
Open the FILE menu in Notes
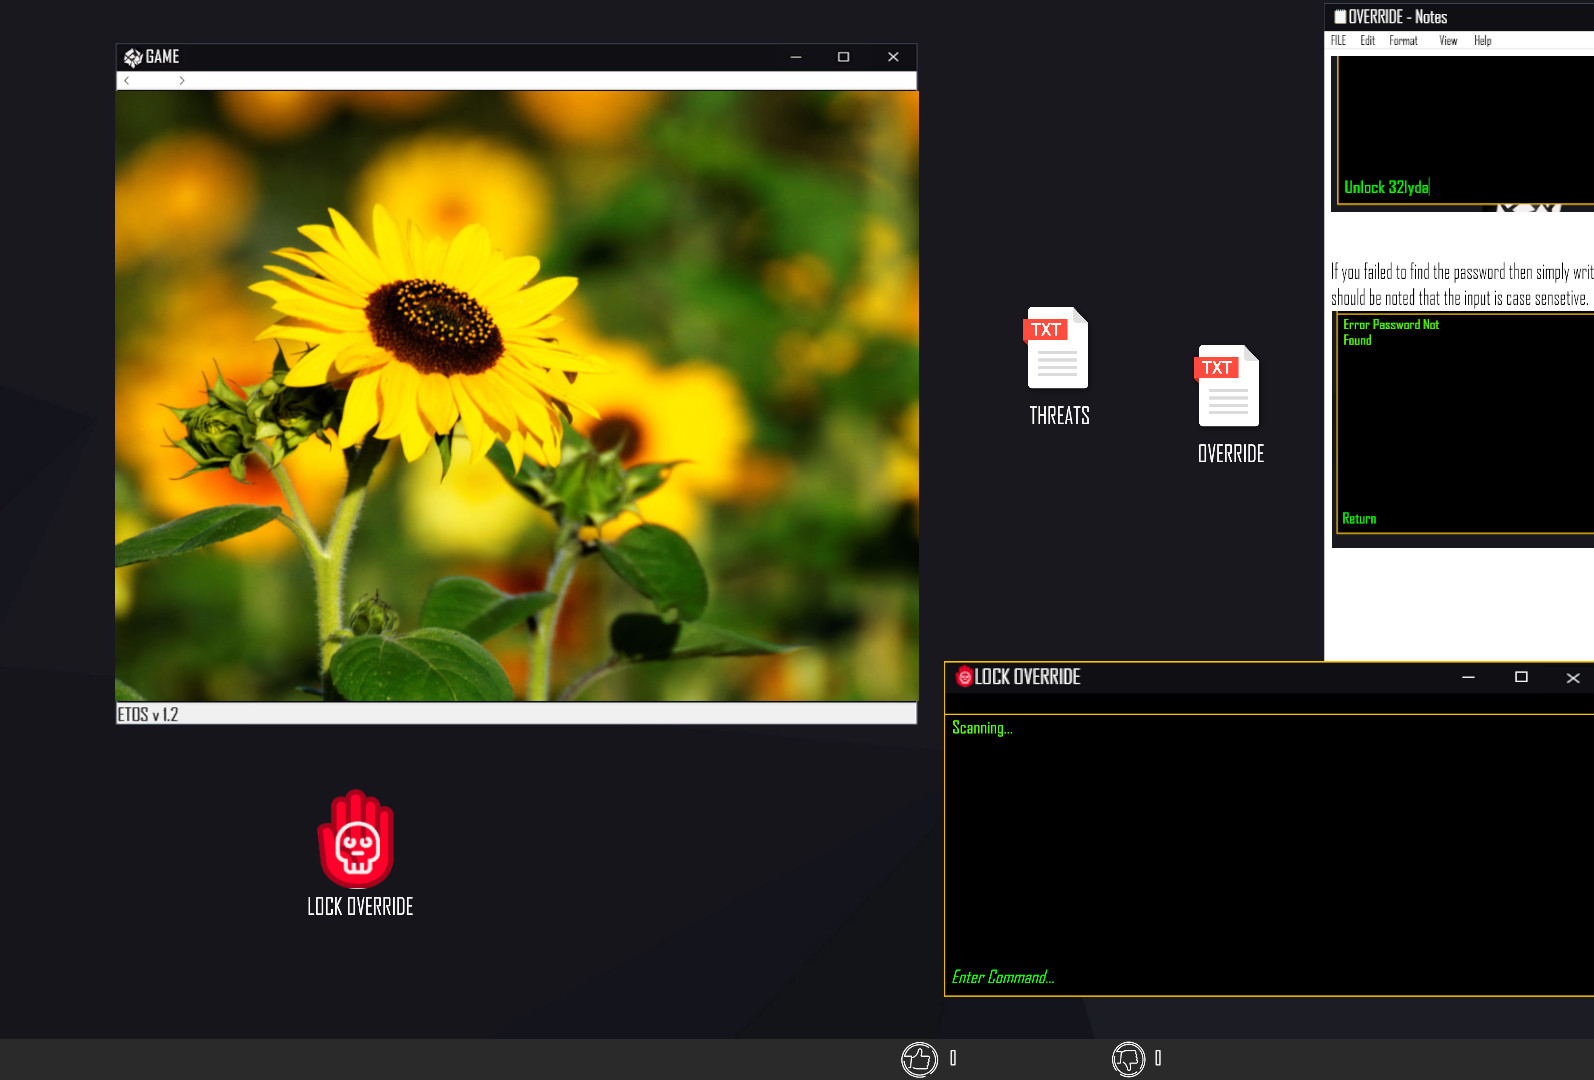point(1338,41)
